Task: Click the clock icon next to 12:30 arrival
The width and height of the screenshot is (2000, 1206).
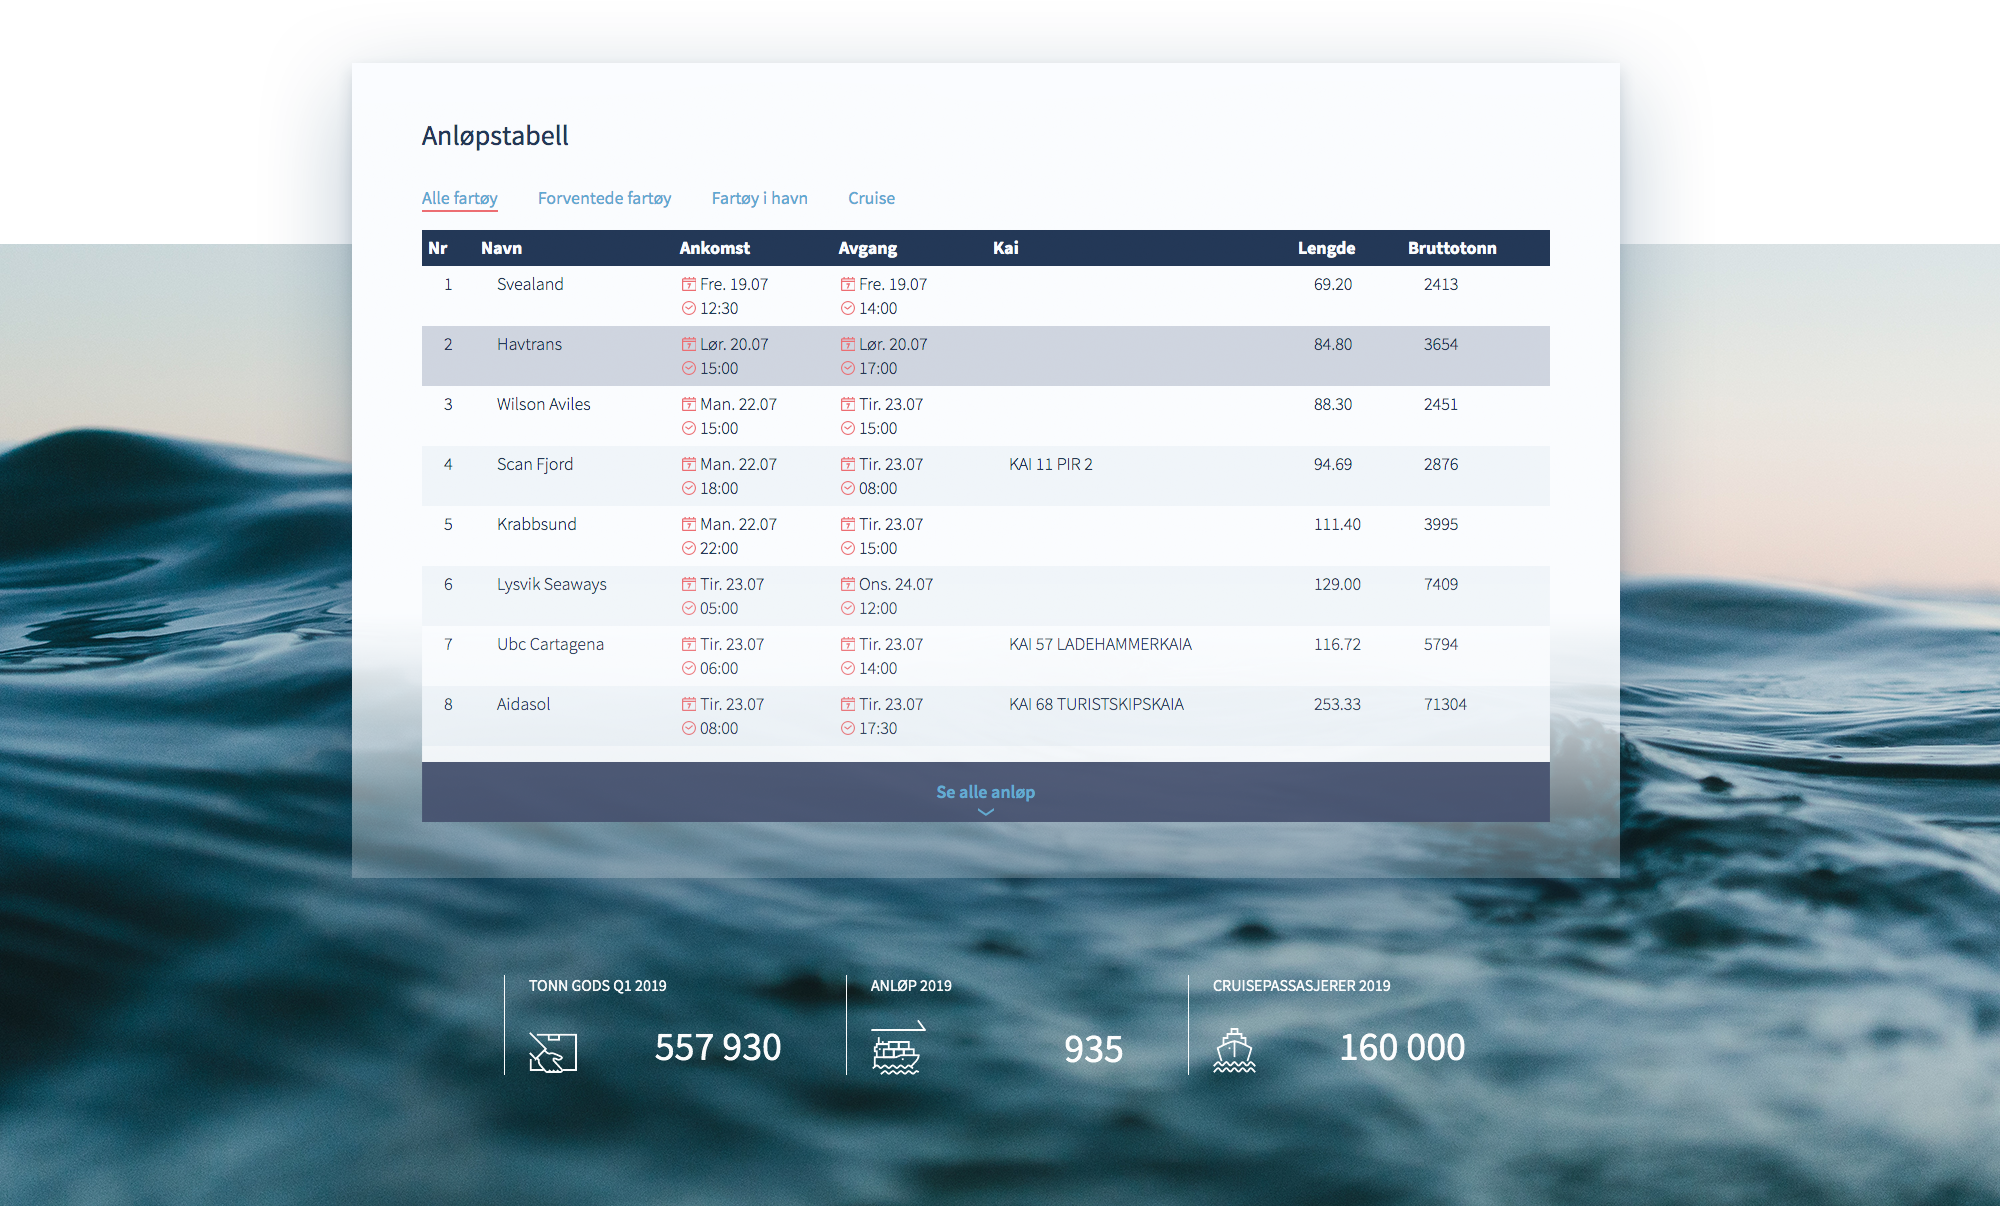Action: (689, 308)
